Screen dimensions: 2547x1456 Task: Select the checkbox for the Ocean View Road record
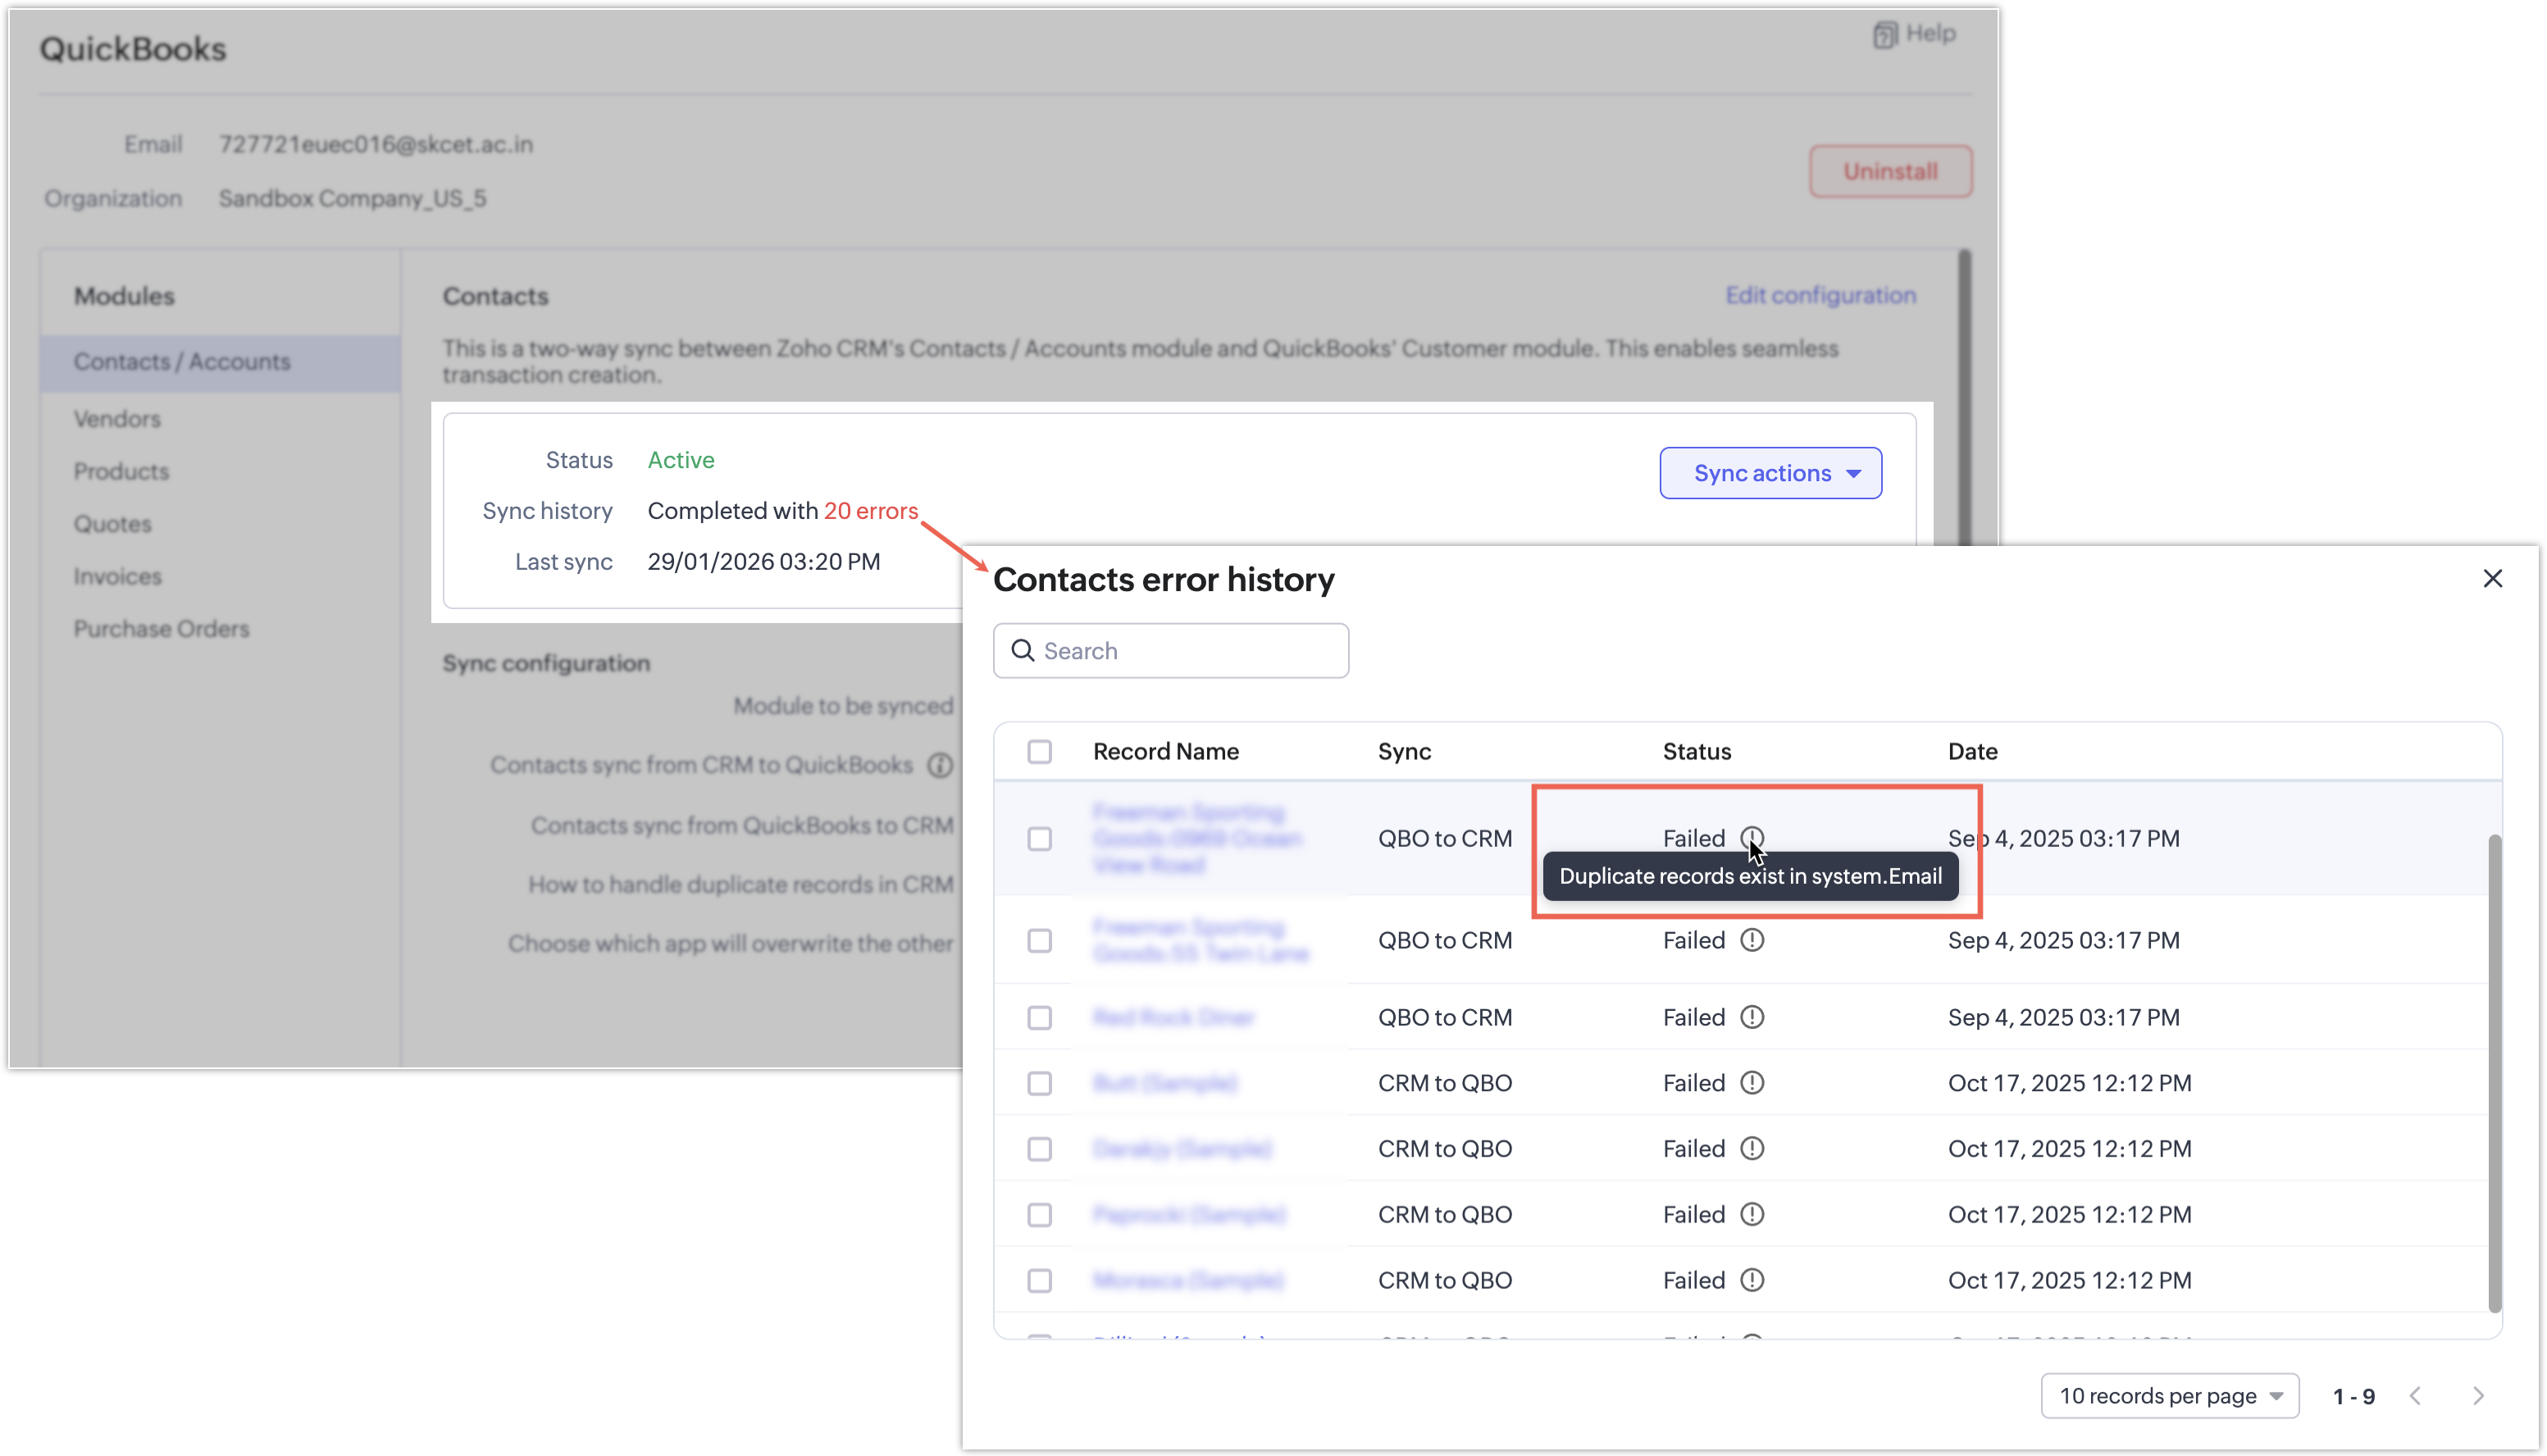1040,839
